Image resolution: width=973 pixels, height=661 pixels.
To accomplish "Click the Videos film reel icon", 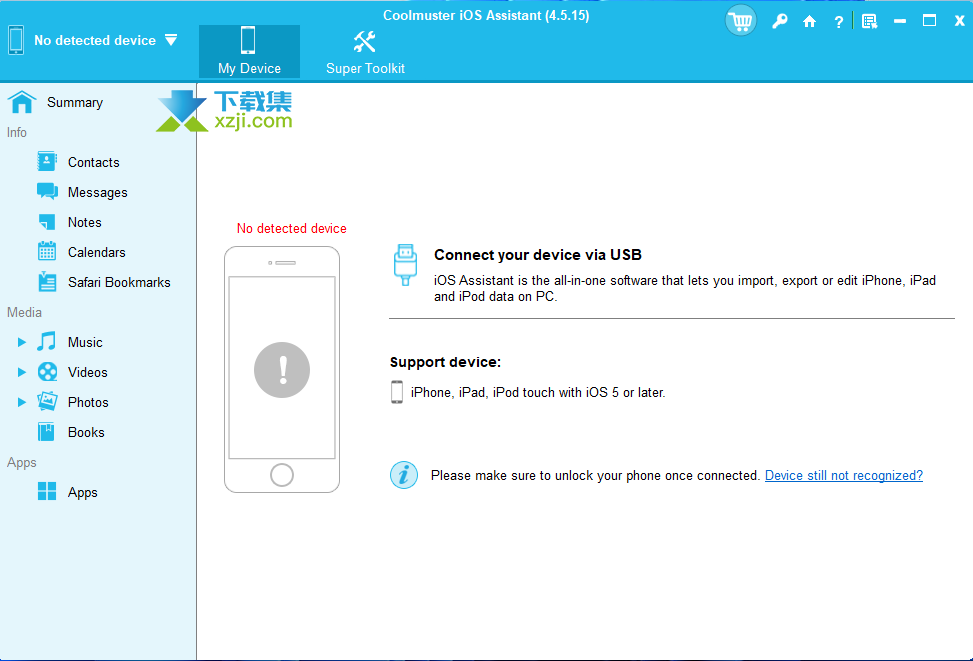I will click(47, 372).
